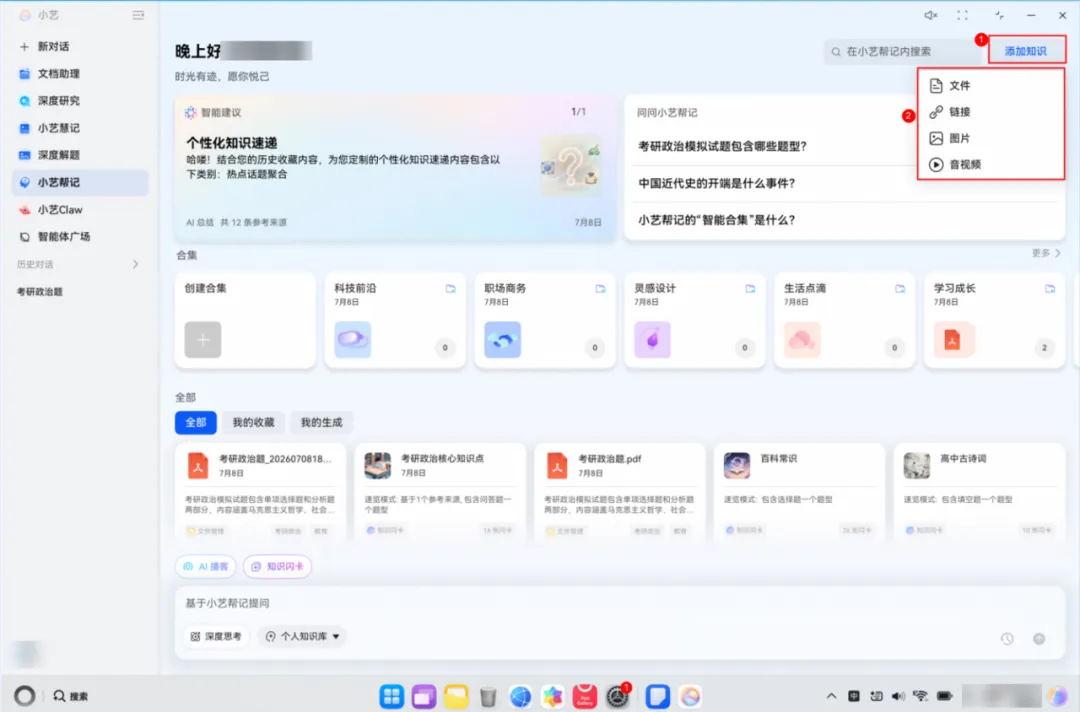Expand the system tray up-arrow
This screenshot has height=712, width=1080.
[831, 696]
